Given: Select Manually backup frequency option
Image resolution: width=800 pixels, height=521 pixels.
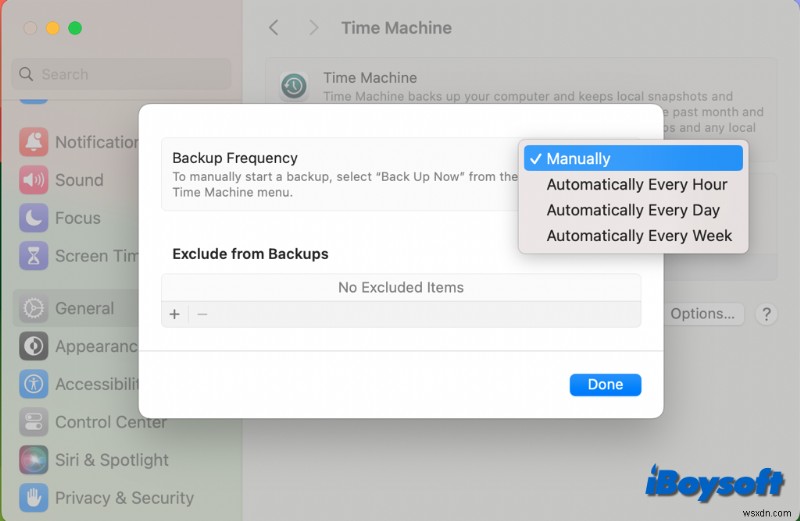Looking at the screenshot, I should 633,158.
